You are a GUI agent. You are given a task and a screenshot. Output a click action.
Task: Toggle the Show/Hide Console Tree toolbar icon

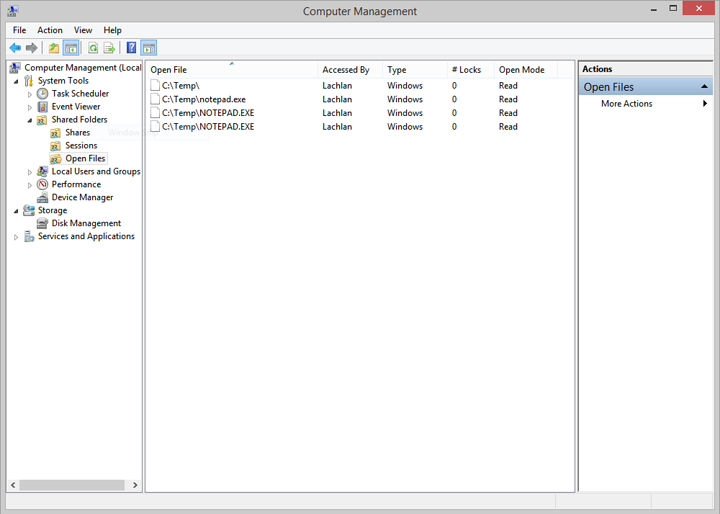tap(71, 48)
